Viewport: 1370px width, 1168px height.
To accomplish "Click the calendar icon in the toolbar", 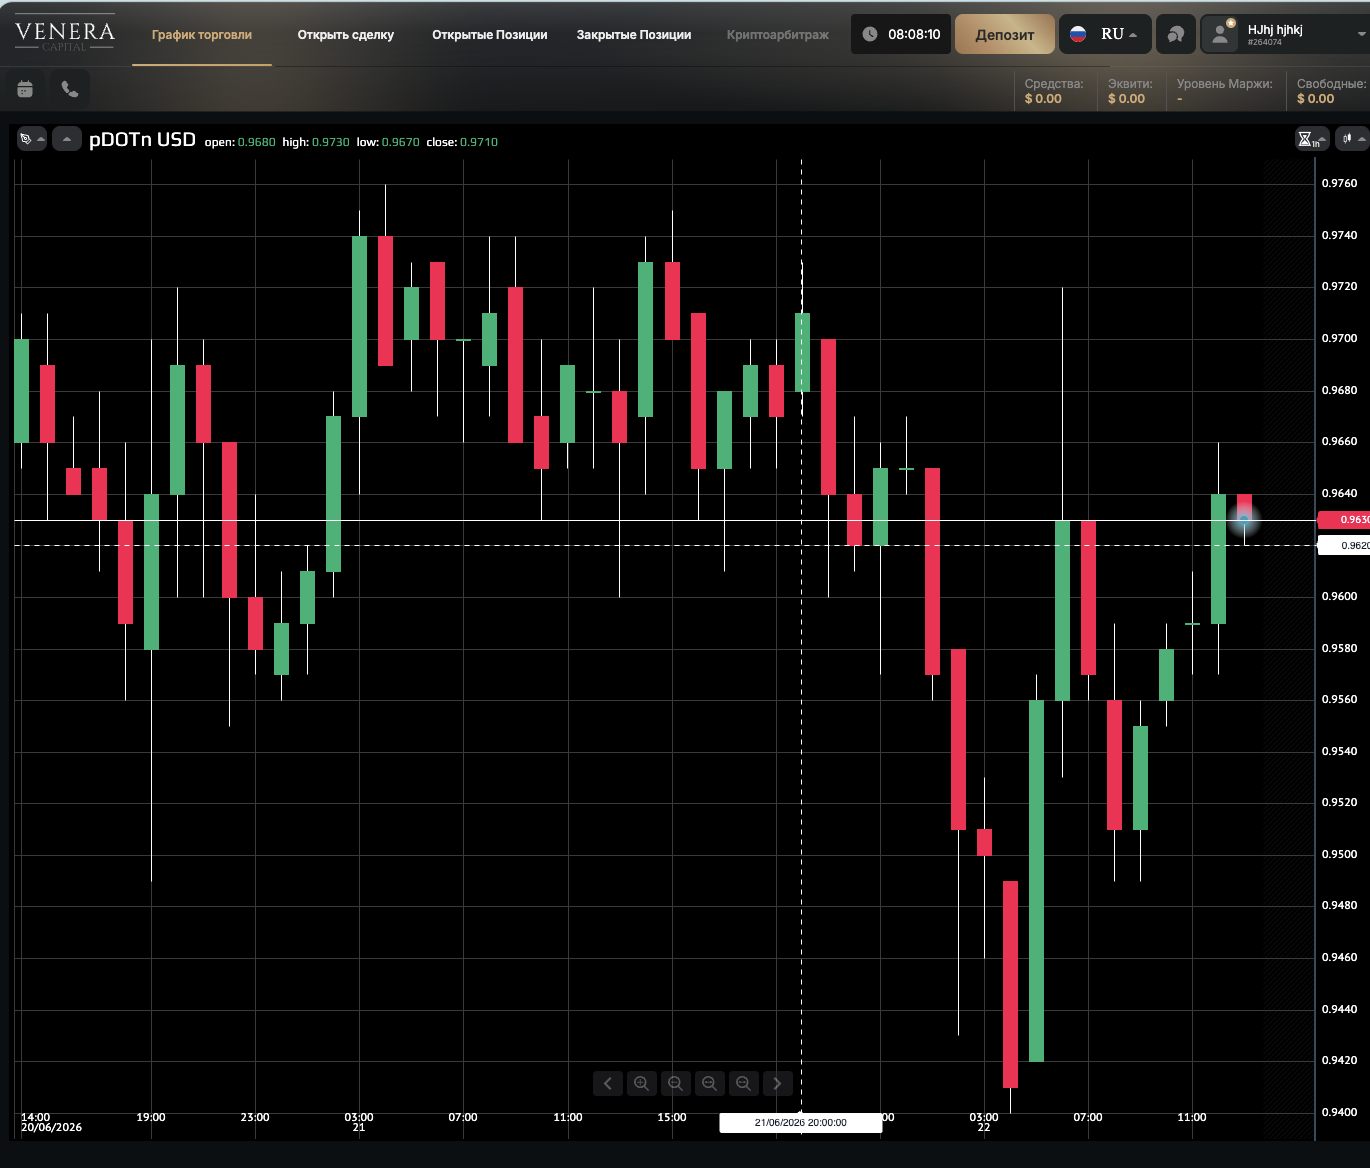I will pyautogui.click(x=25, y=89).
